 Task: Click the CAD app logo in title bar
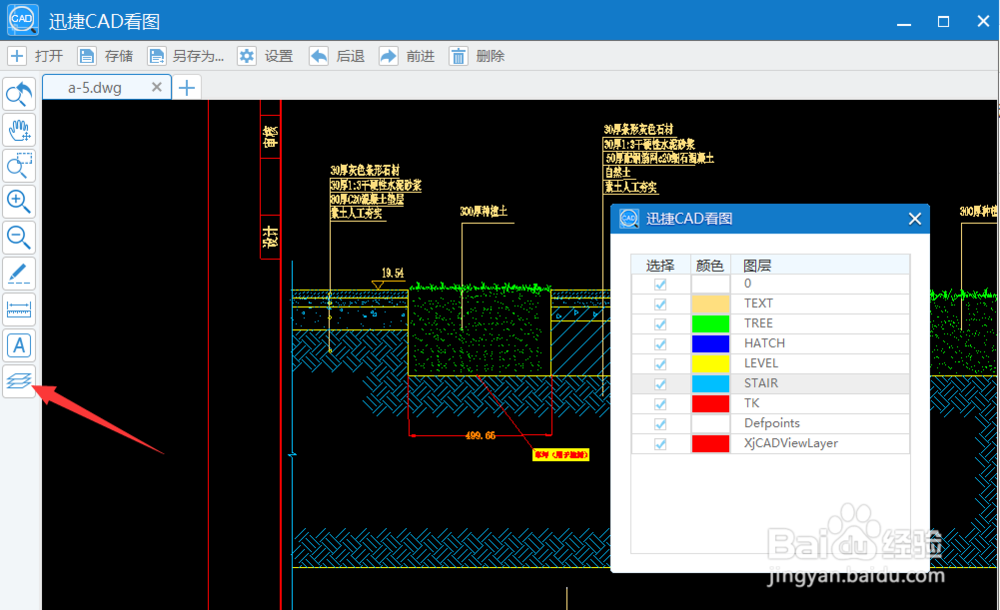pyautogui.click(x=22, y=20)
